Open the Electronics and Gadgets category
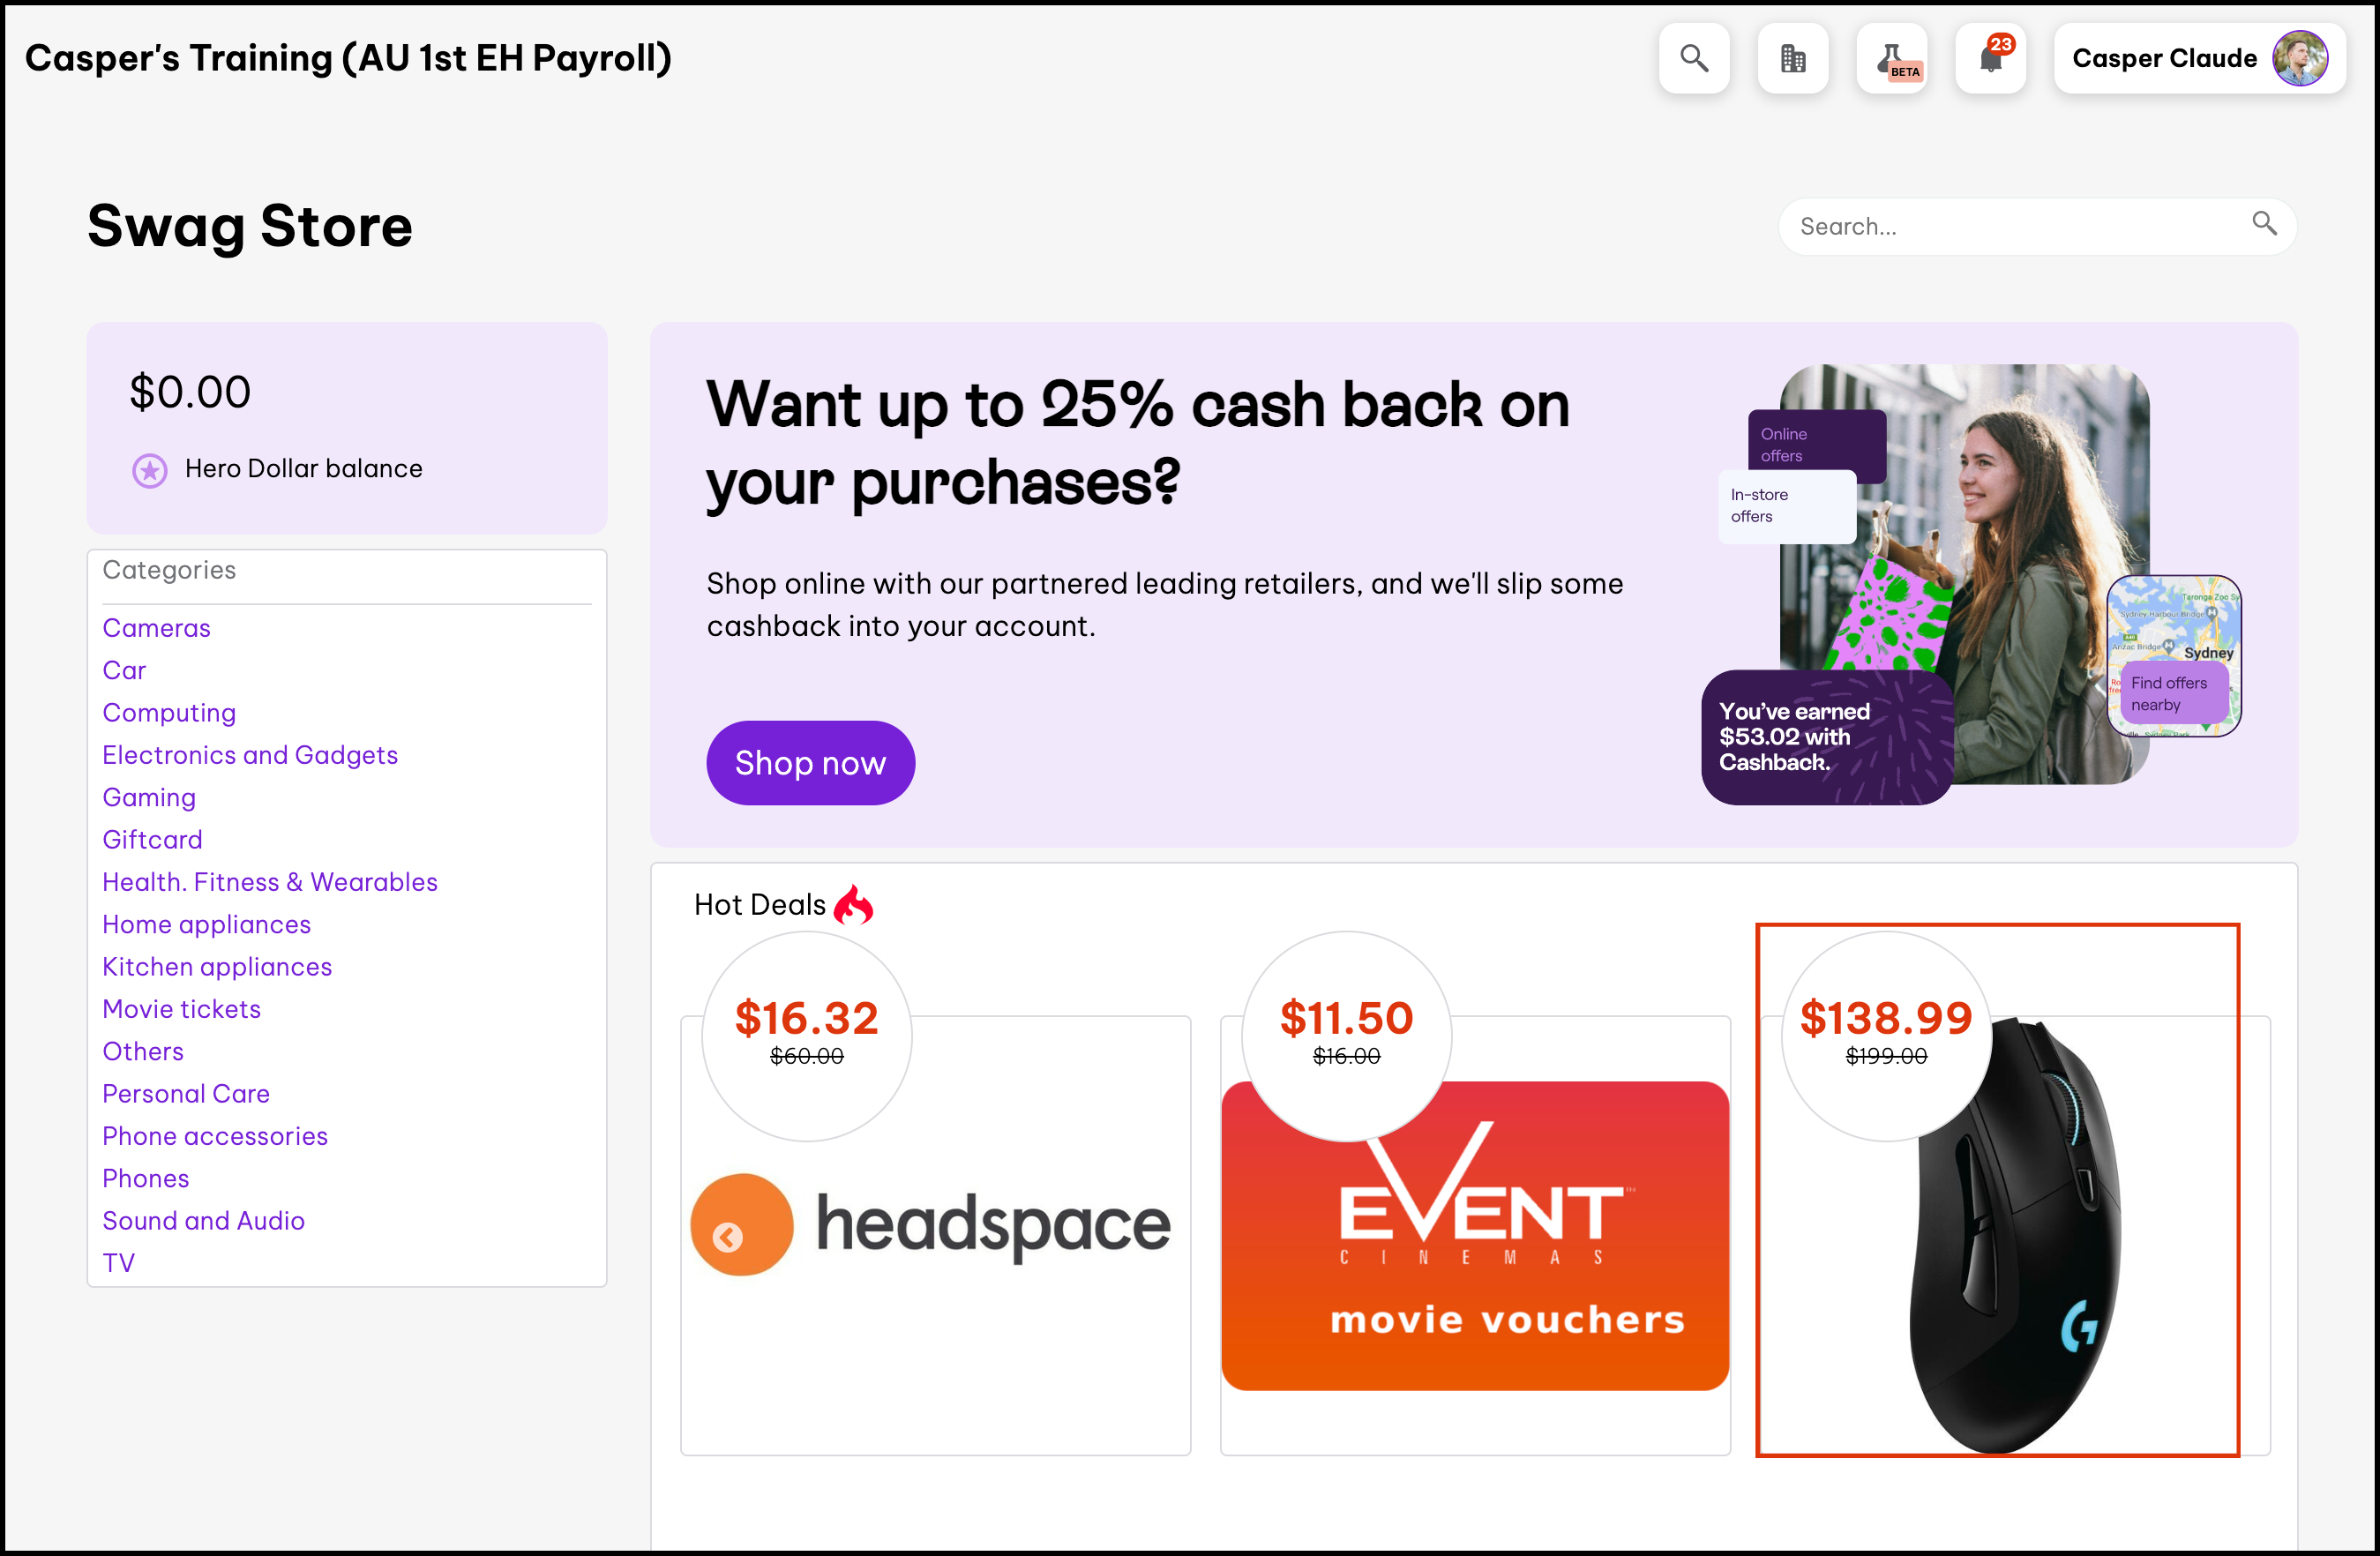 point(250,755)
